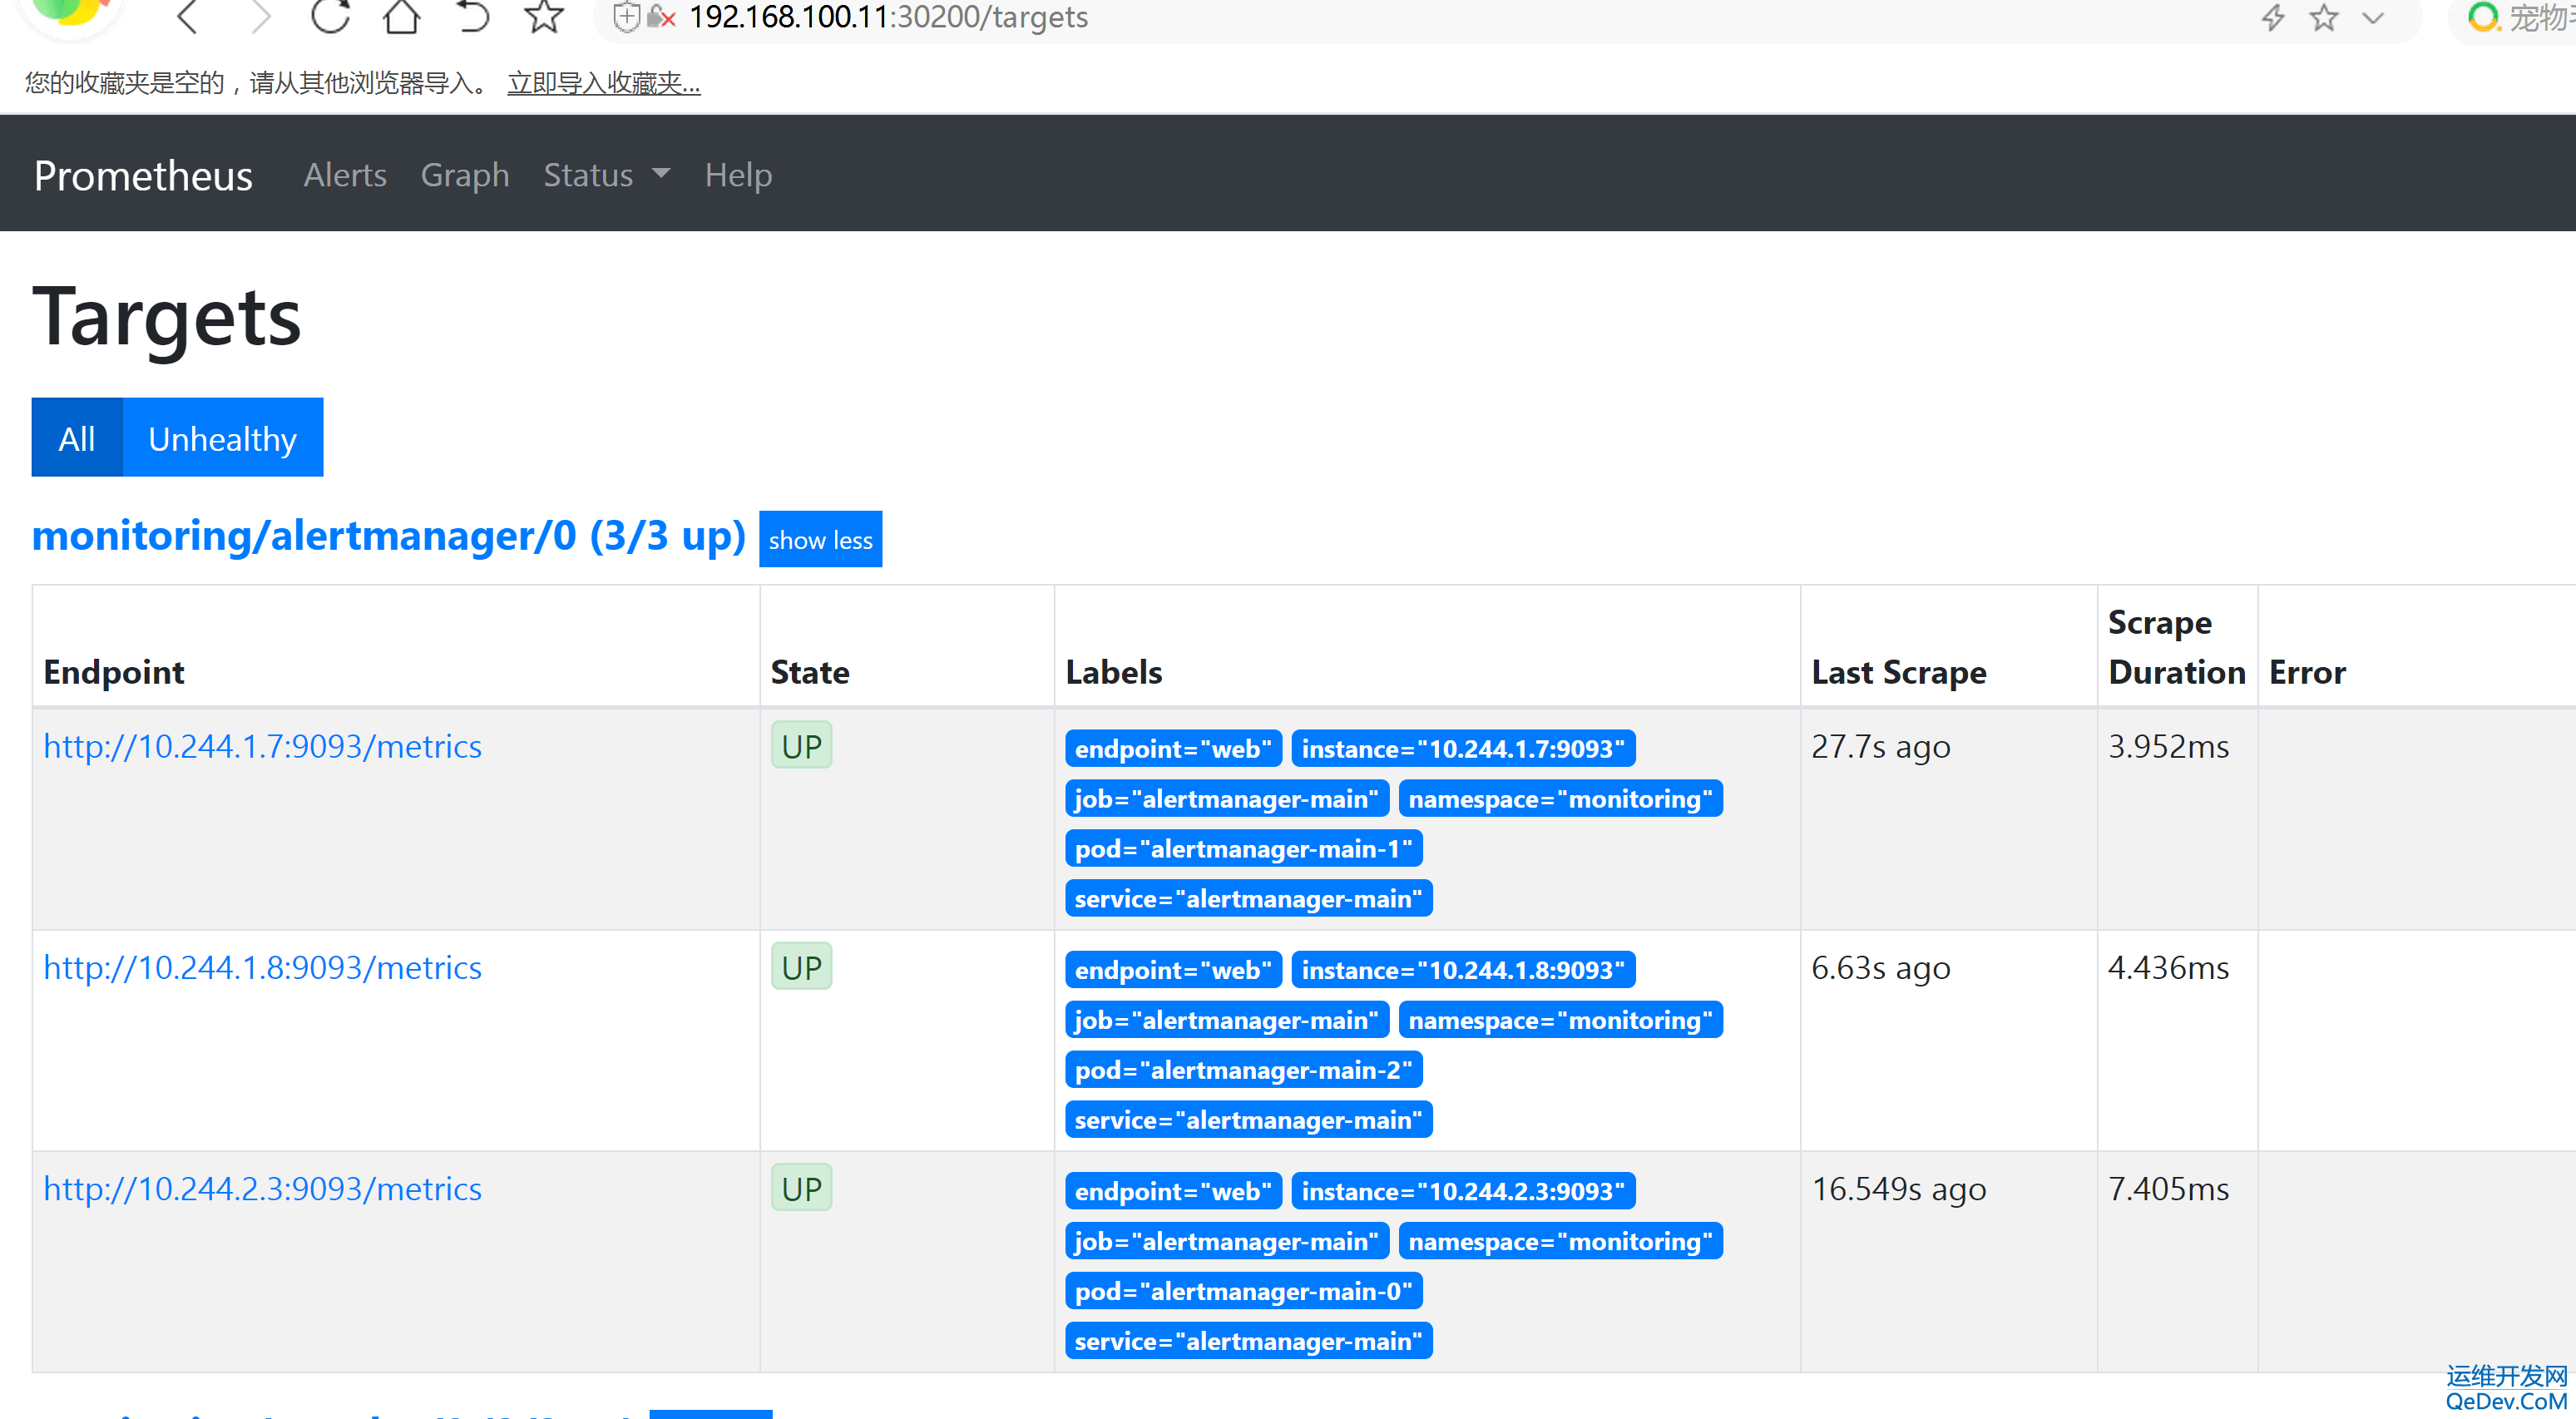Viewport: 2576px width, 1419px height.
Task: Click the 6.63s ago last scrape value
Action: 1881,968
